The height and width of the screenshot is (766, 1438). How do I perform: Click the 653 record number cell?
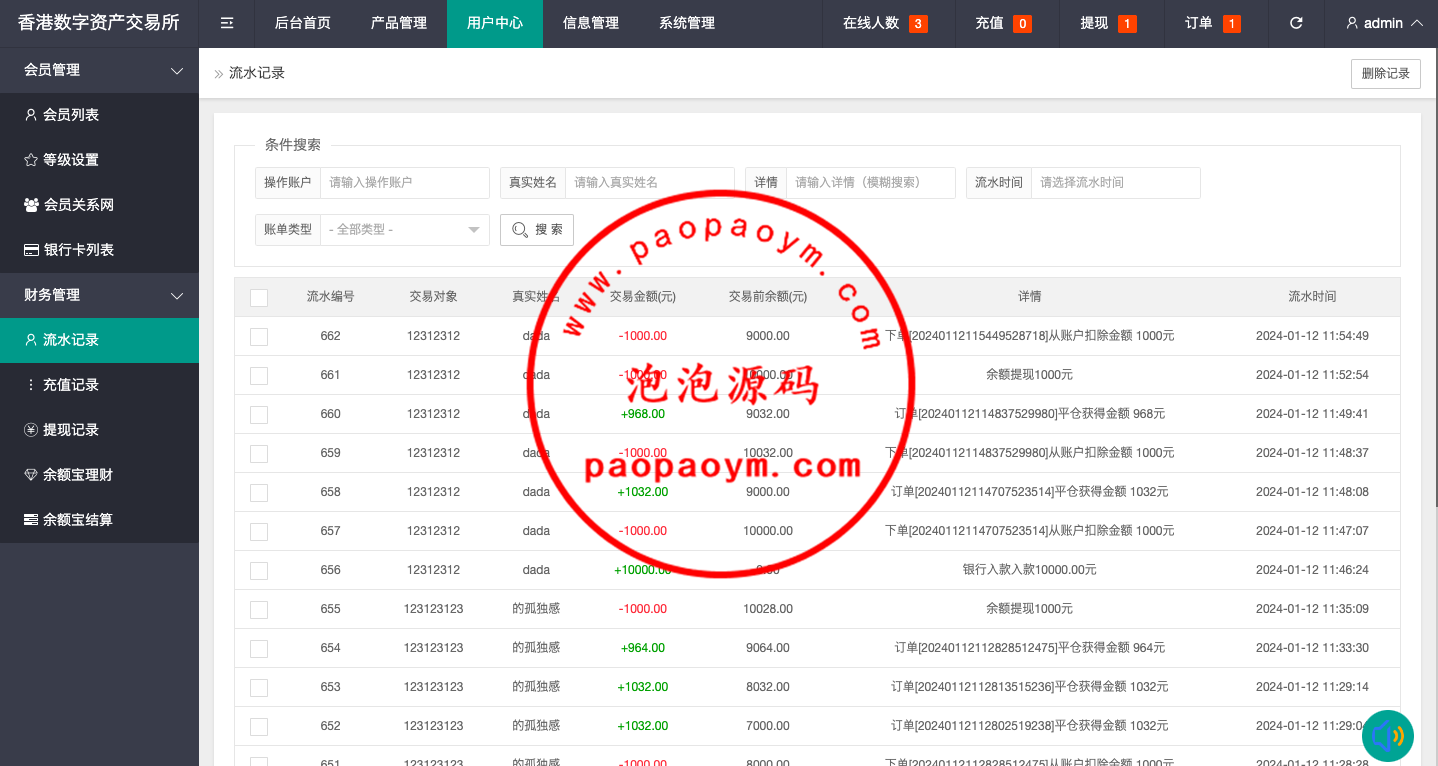tap(331, 687)
